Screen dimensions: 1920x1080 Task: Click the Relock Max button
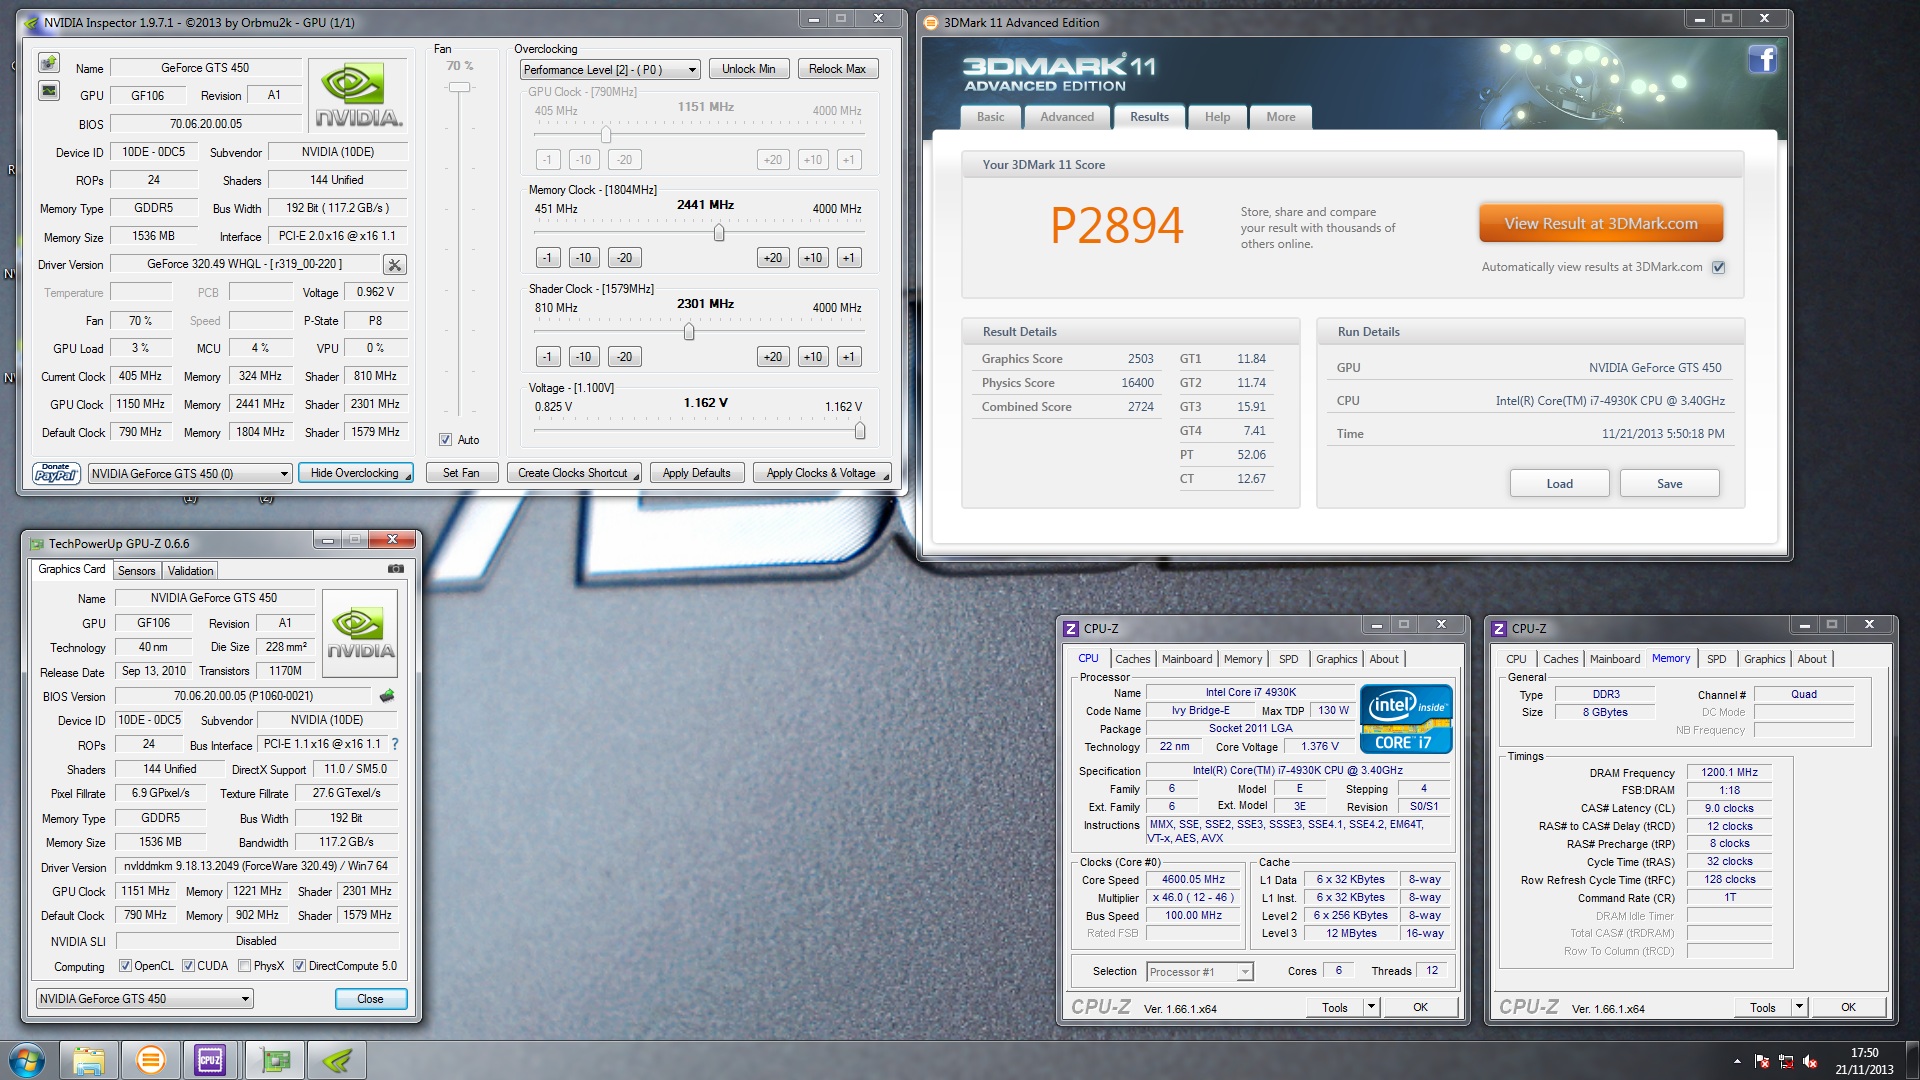838,69
